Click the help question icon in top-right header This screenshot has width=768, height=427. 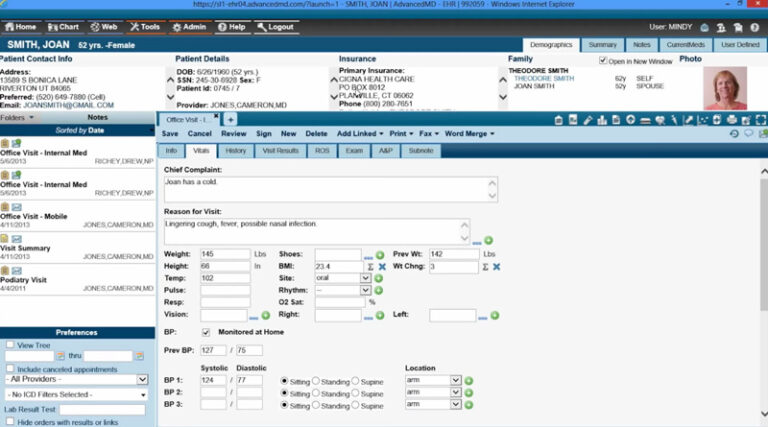755,27
